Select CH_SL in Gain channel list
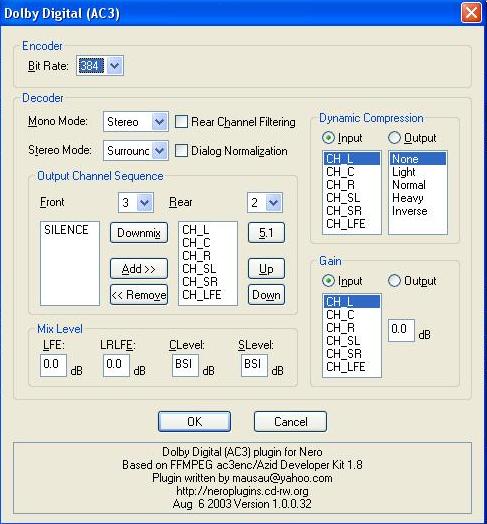 pyautogui.click(x=352, y=341)
